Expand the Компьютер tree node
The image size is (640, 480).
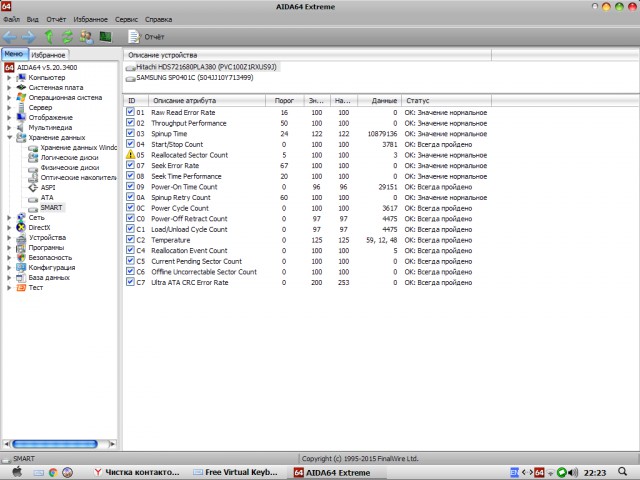pos(9,77)
